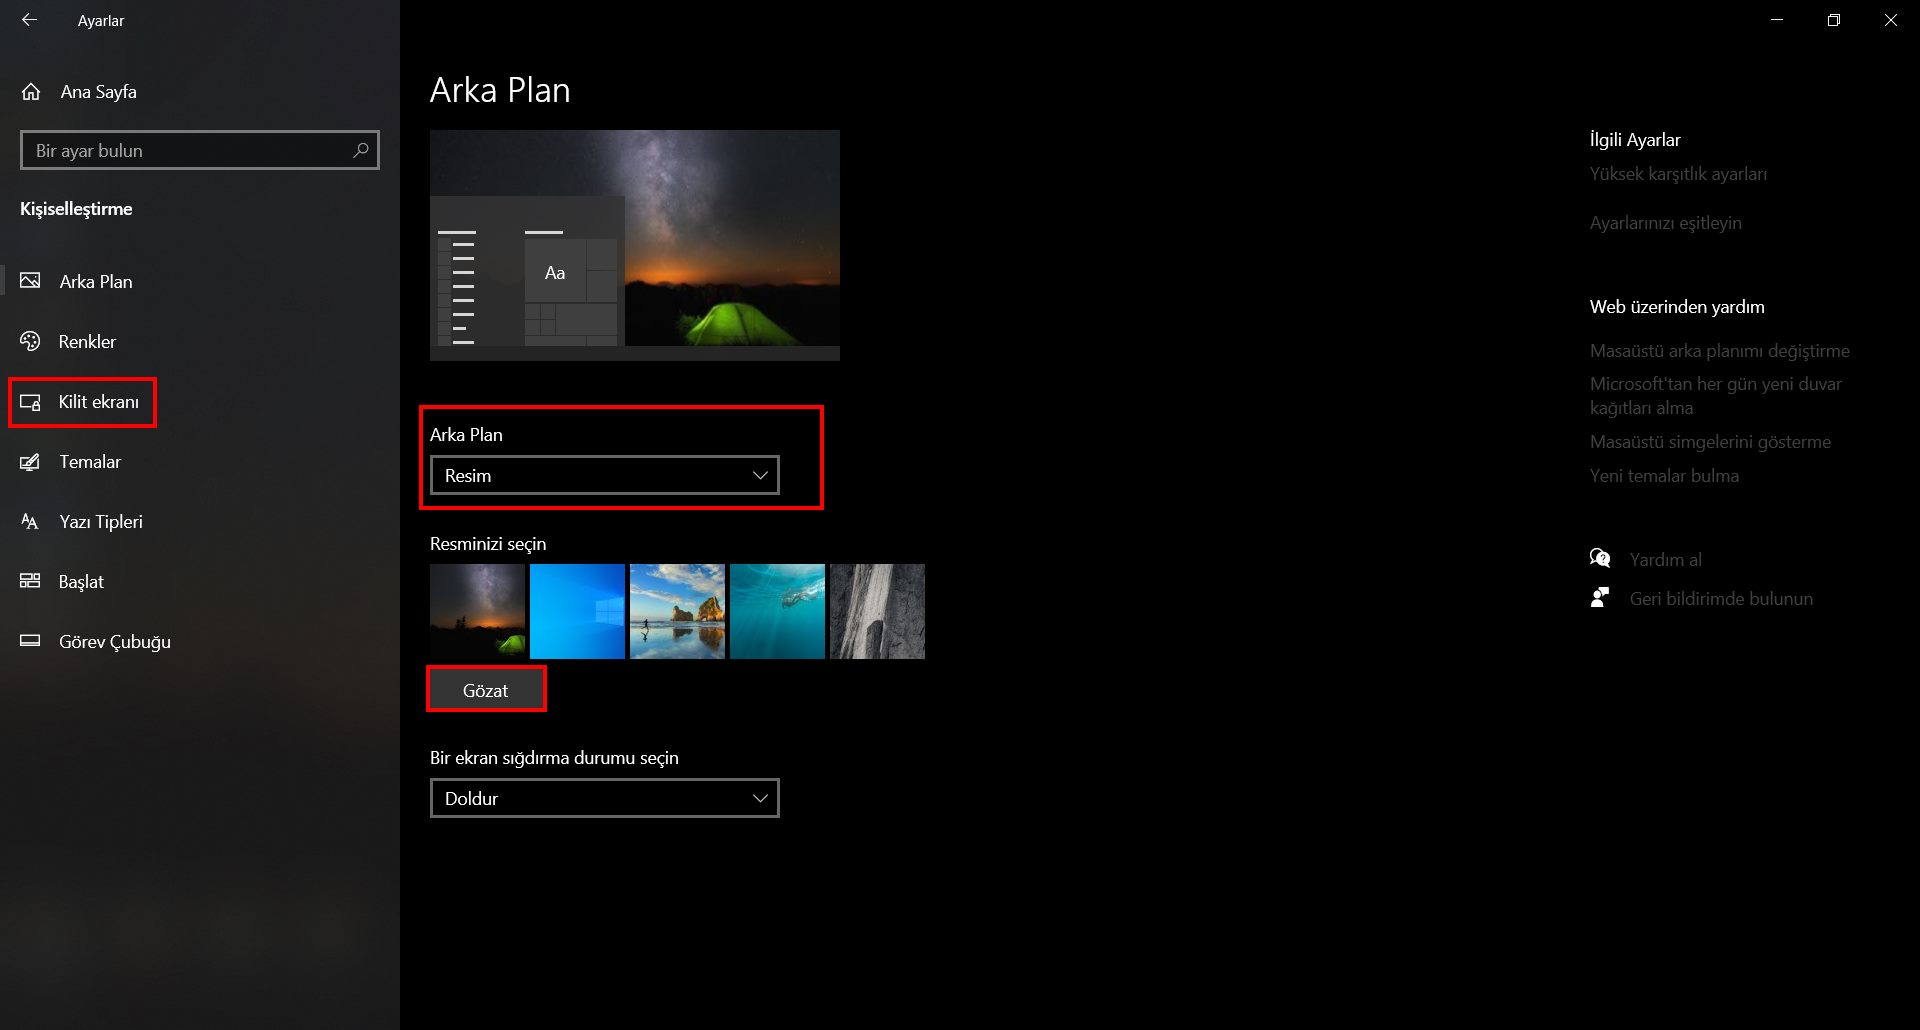1920x1030 pixels.
Task: Open the Arka Plan 'Resim' dropdown
Action: point(605,475)
